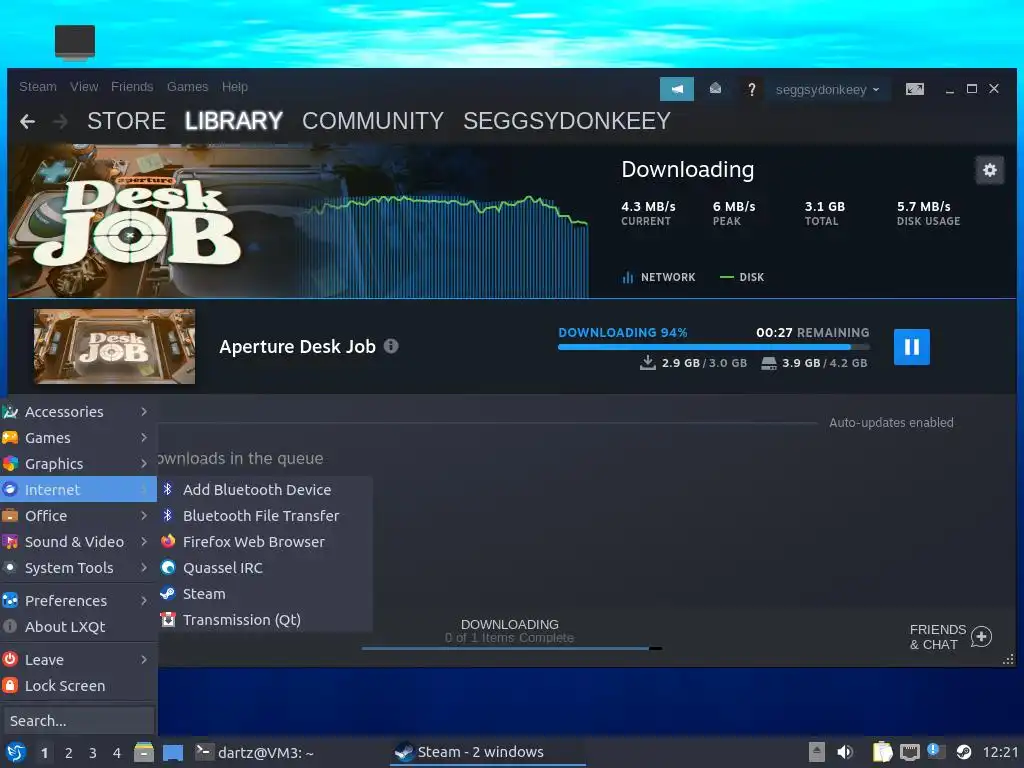Open the SEGGSYDONKEEY profile tab
The image size is (1024, 768).
pyautogui.click(x=567, y=121)
